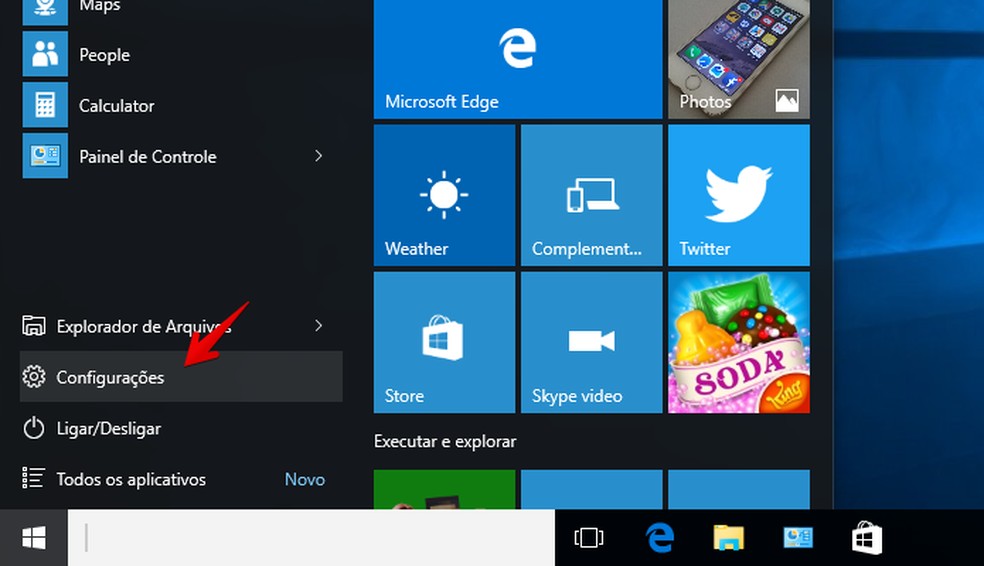Screen dimensions: 984x566
Task: Open the Maps app icon
Action: click(45, 11)
